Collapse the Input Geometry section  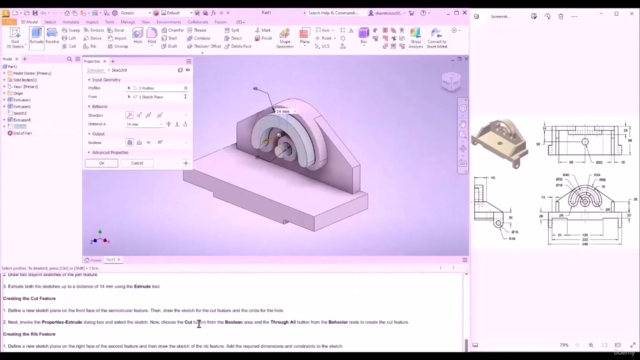89,80
